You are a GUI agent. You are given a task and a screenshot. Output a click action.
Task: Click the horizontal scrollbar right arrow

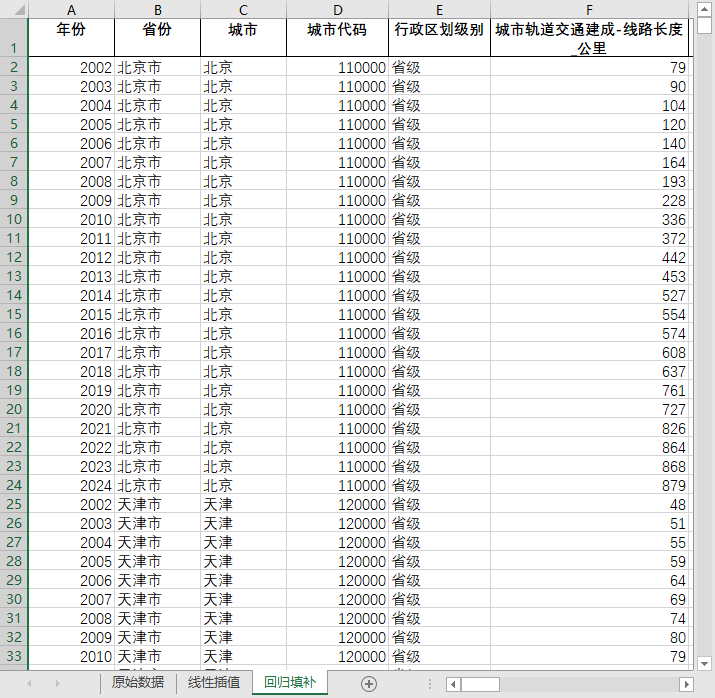click(686, 684)
